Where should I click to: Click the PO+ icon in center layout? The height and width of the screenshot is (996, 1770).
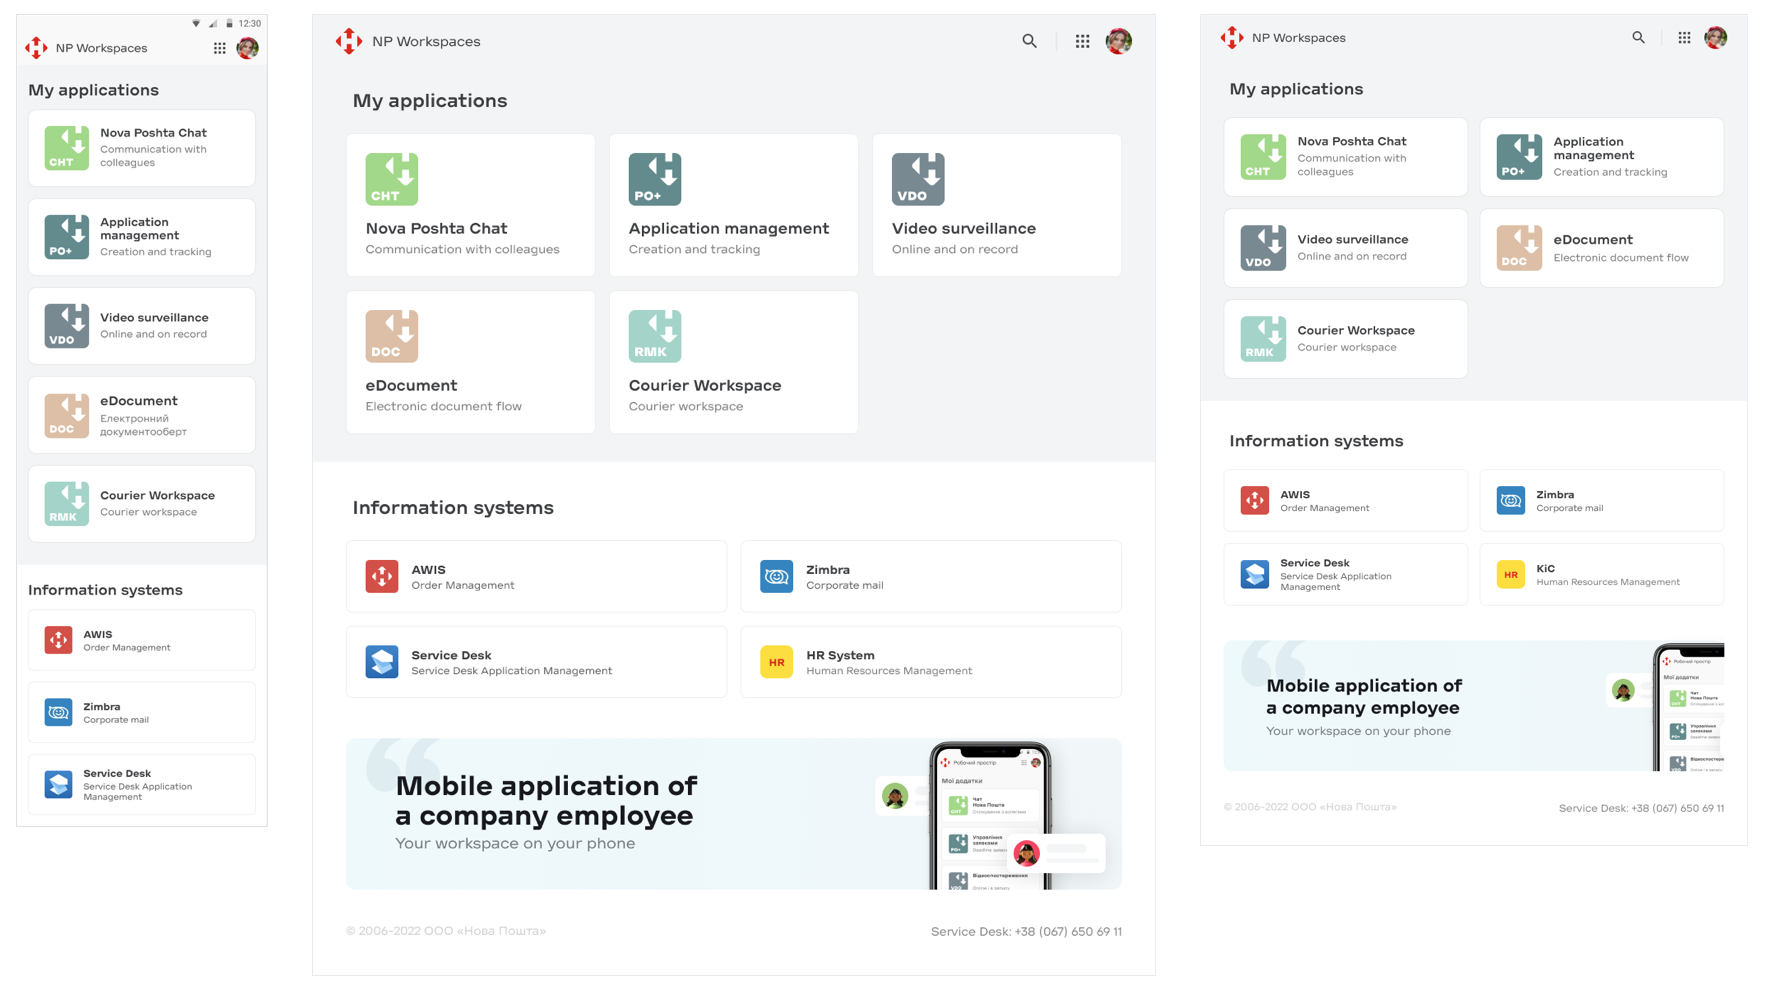tap(655, 179)
